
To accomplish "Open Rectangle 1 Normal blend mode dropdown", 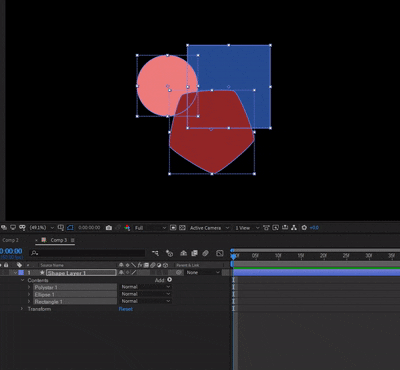I will click(x=146, y=301).
